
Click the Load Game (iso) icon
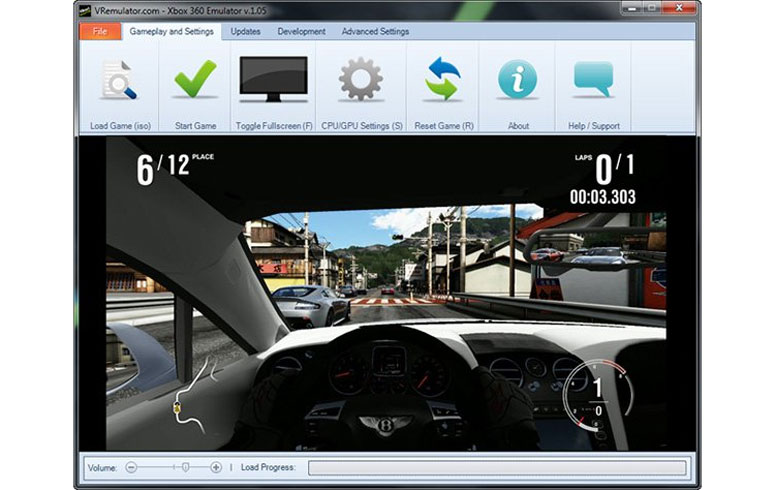click(119, 80)
